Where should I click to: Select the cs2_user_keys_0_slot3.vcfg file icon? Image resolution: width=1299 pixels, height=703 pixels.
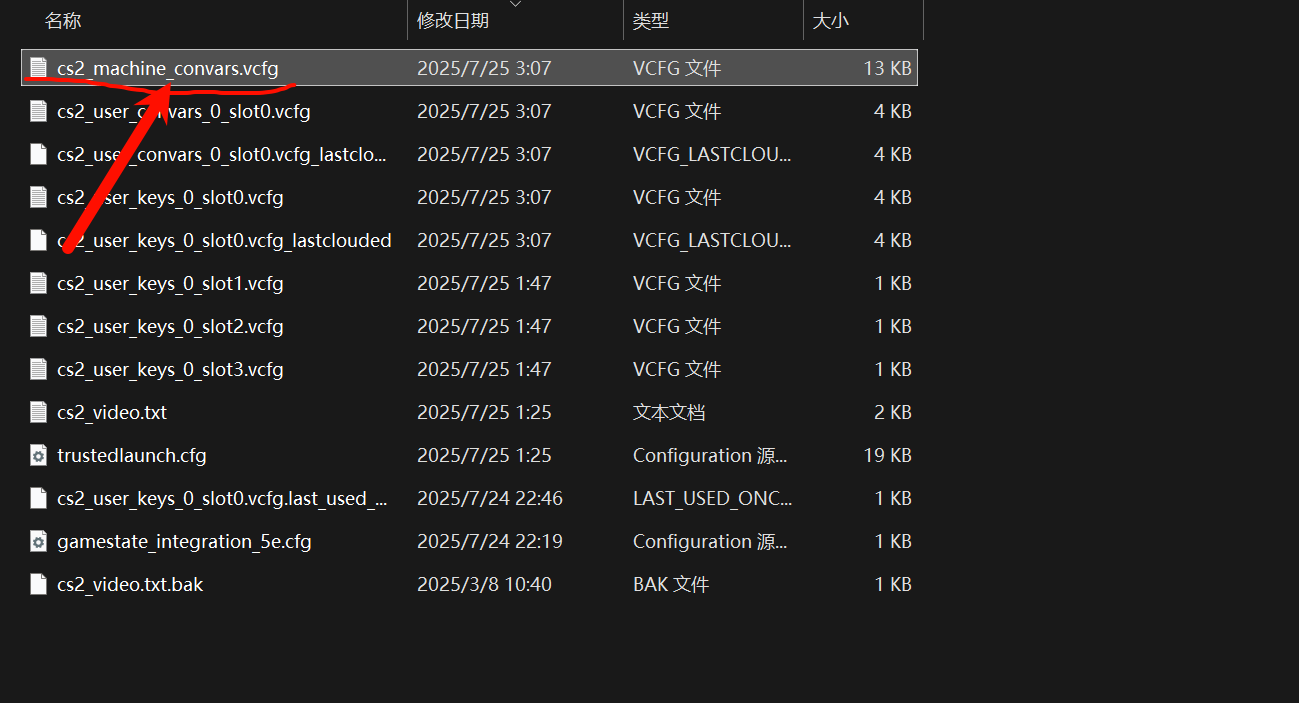click(38, 369)
